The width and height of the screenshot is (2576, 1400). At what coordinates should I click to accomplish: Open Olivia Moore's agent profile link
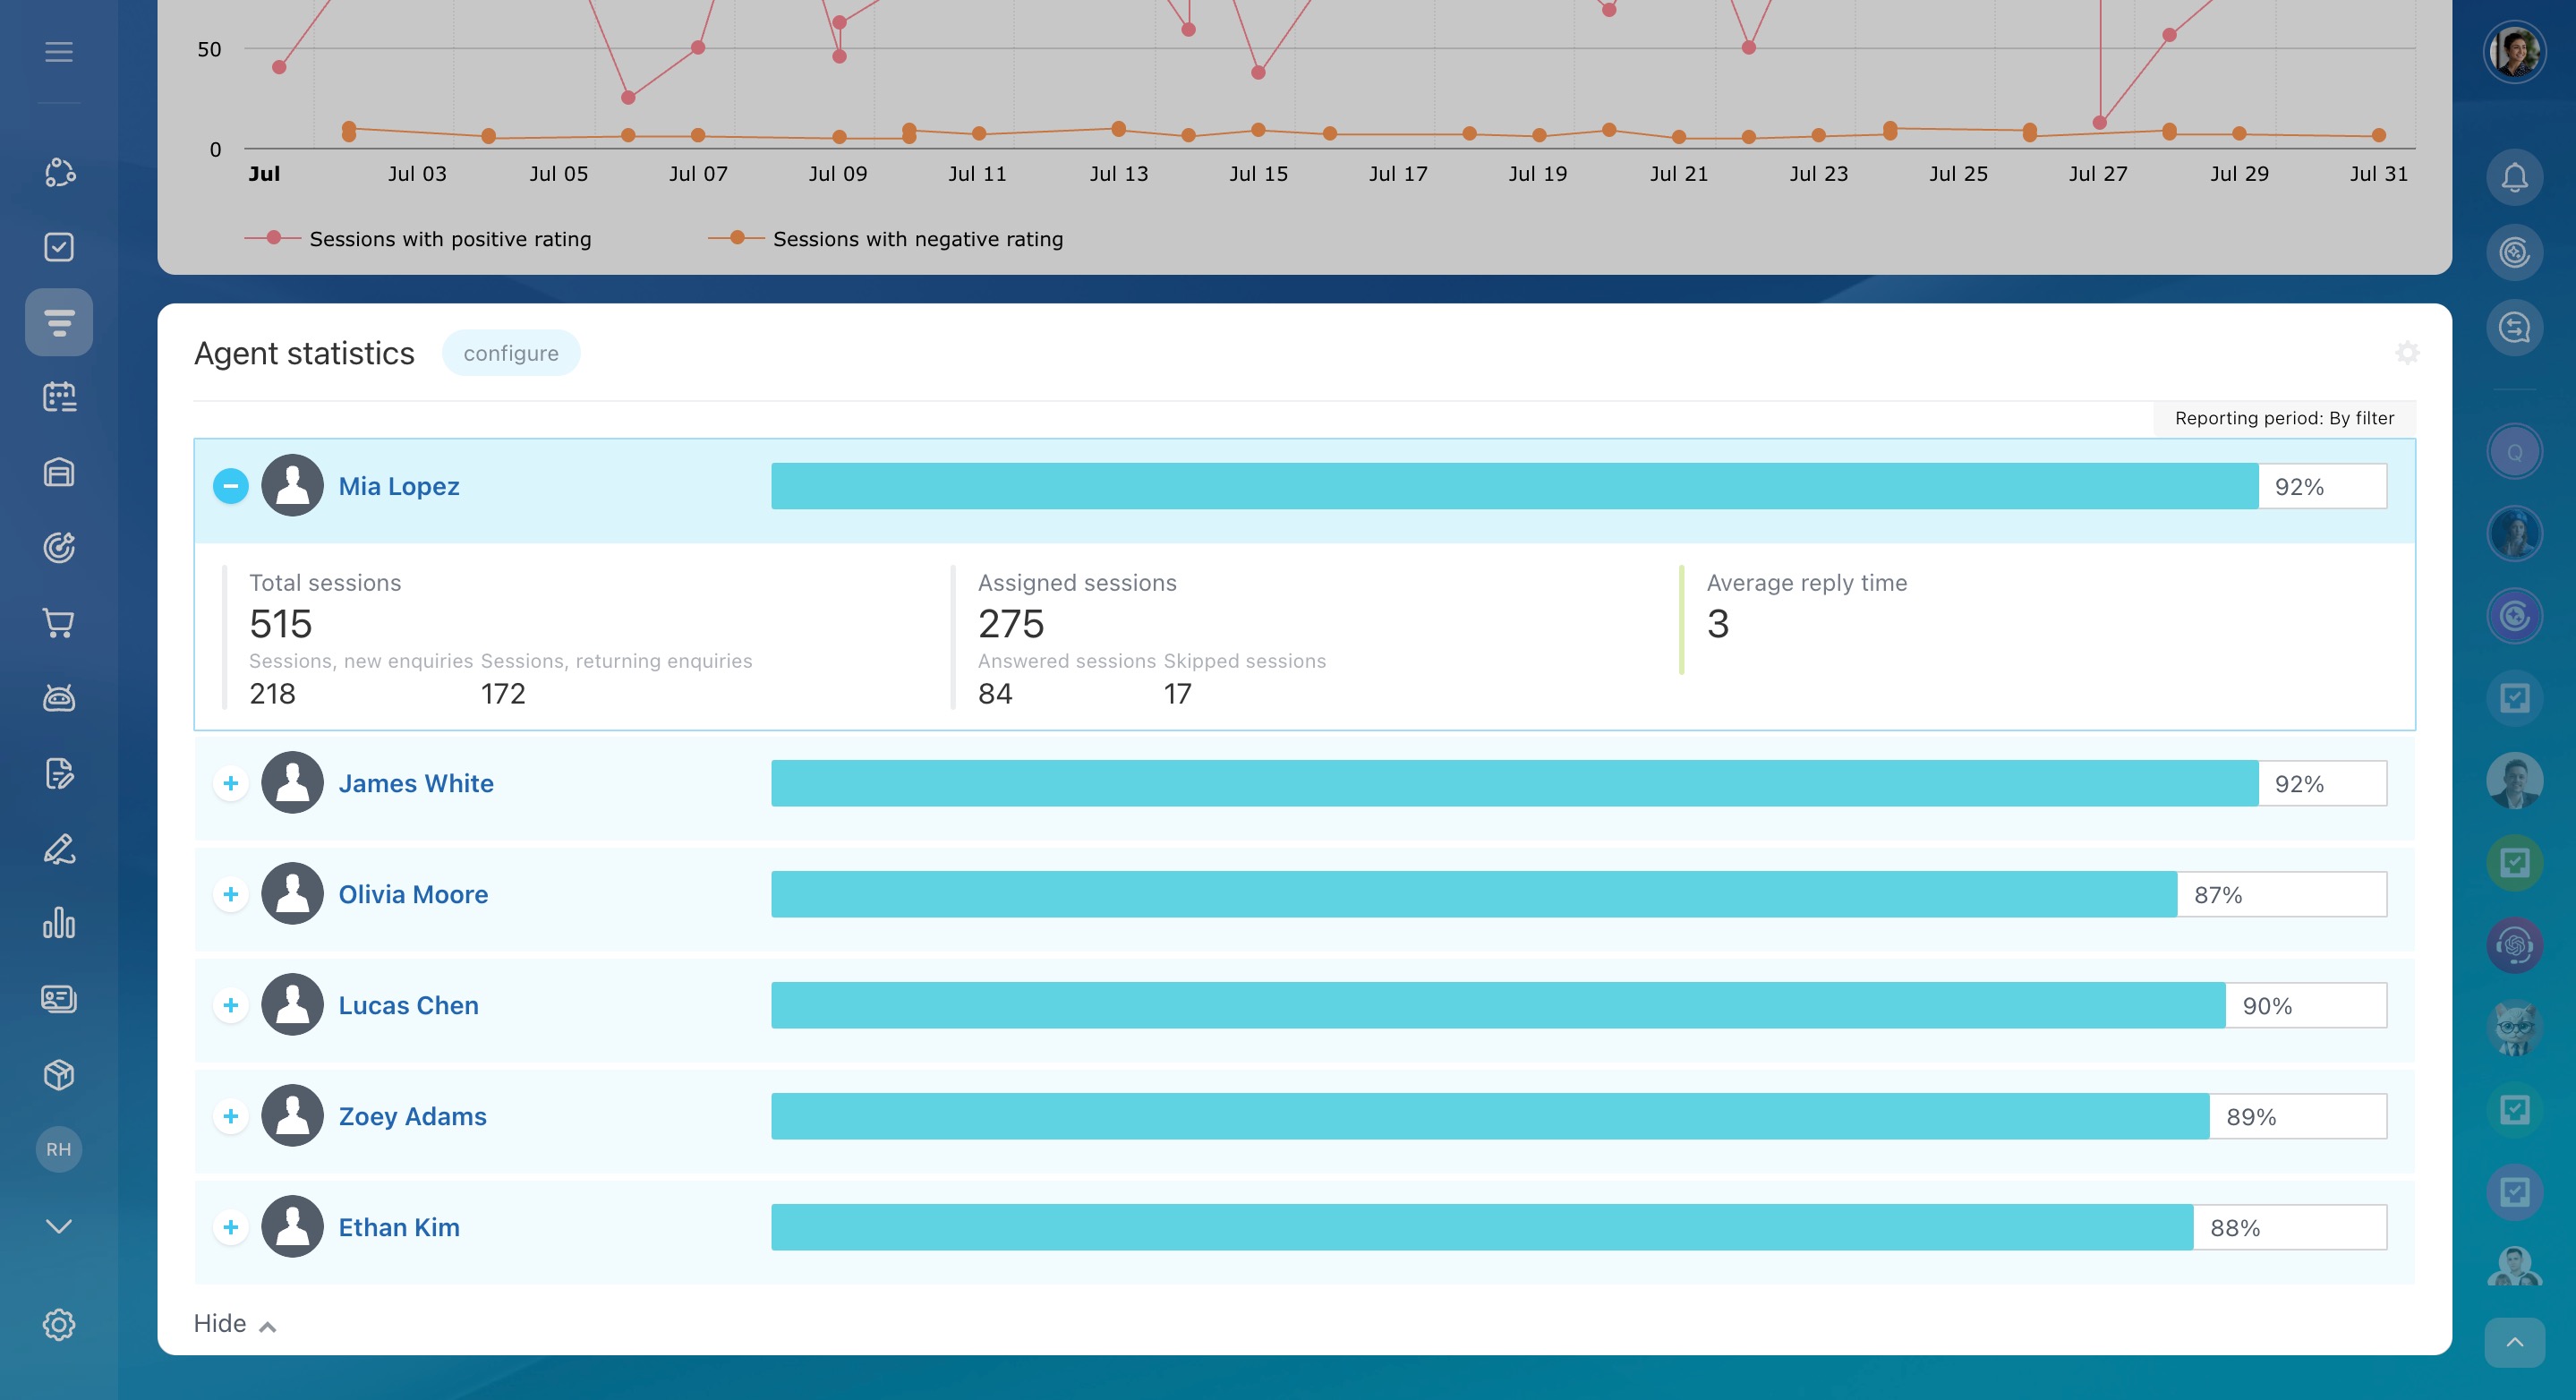point(413,894)
